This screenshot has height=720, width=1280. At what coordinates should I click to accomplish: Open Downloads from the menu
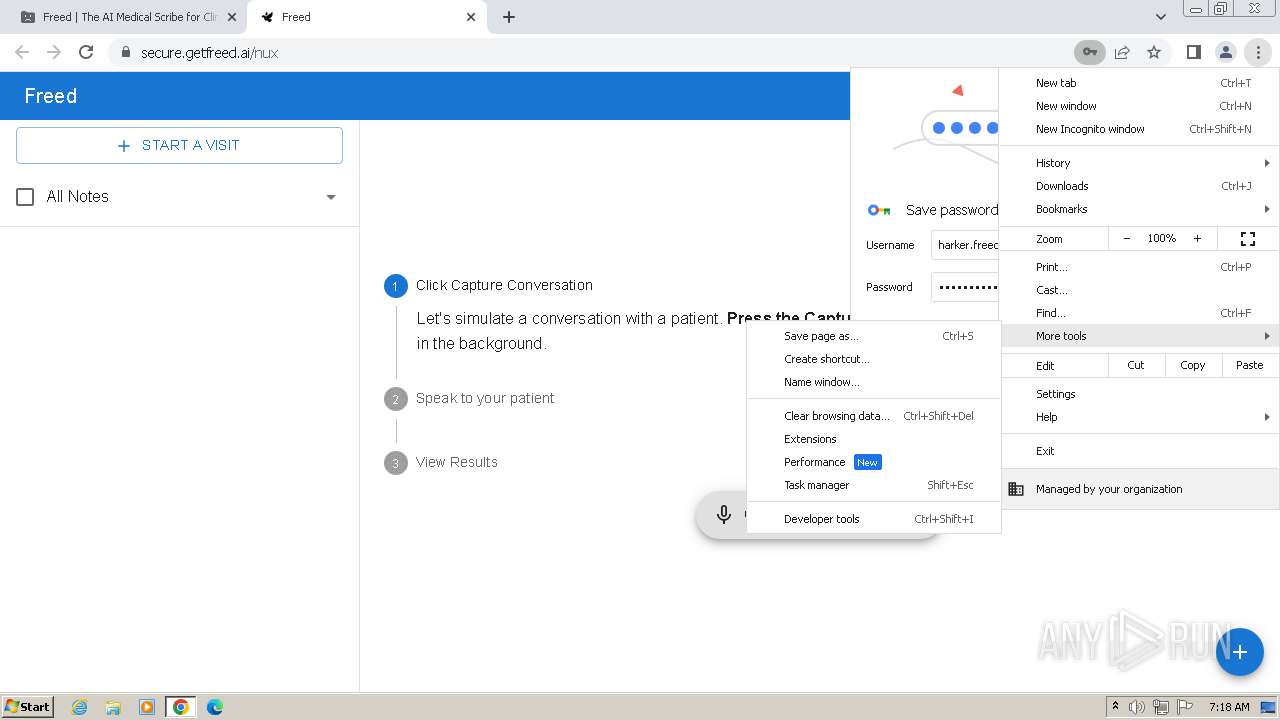click(1138, 186)
